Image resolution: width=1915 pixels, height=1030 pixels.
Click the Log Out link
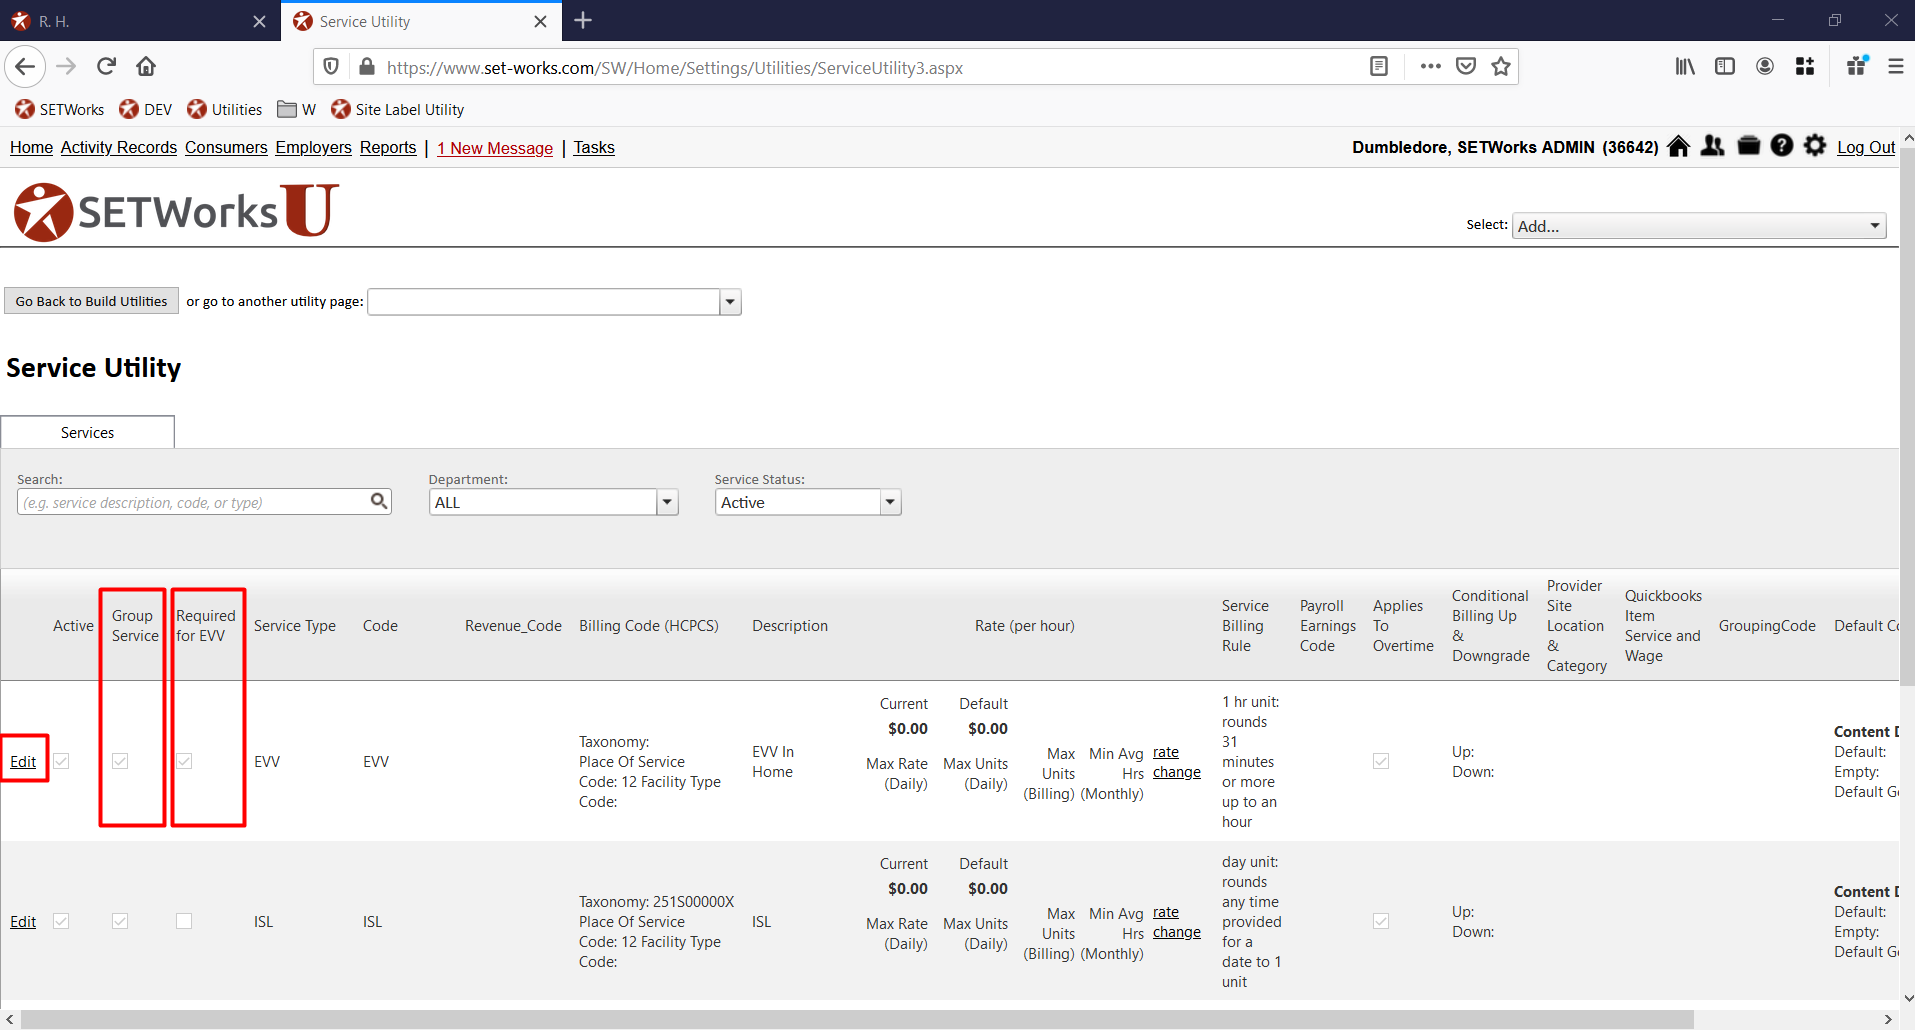pyautogui.click(x=1866, y=148)
